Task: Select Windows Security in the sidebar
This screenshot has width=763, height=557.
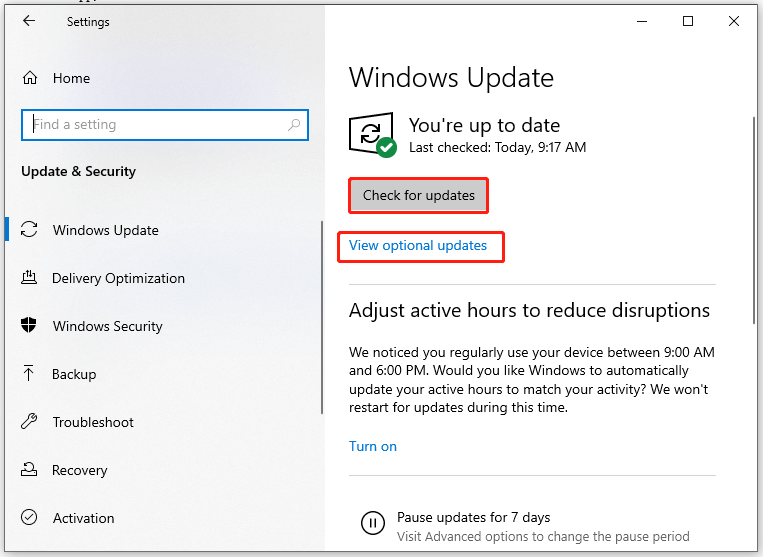Action: point(108,326)
